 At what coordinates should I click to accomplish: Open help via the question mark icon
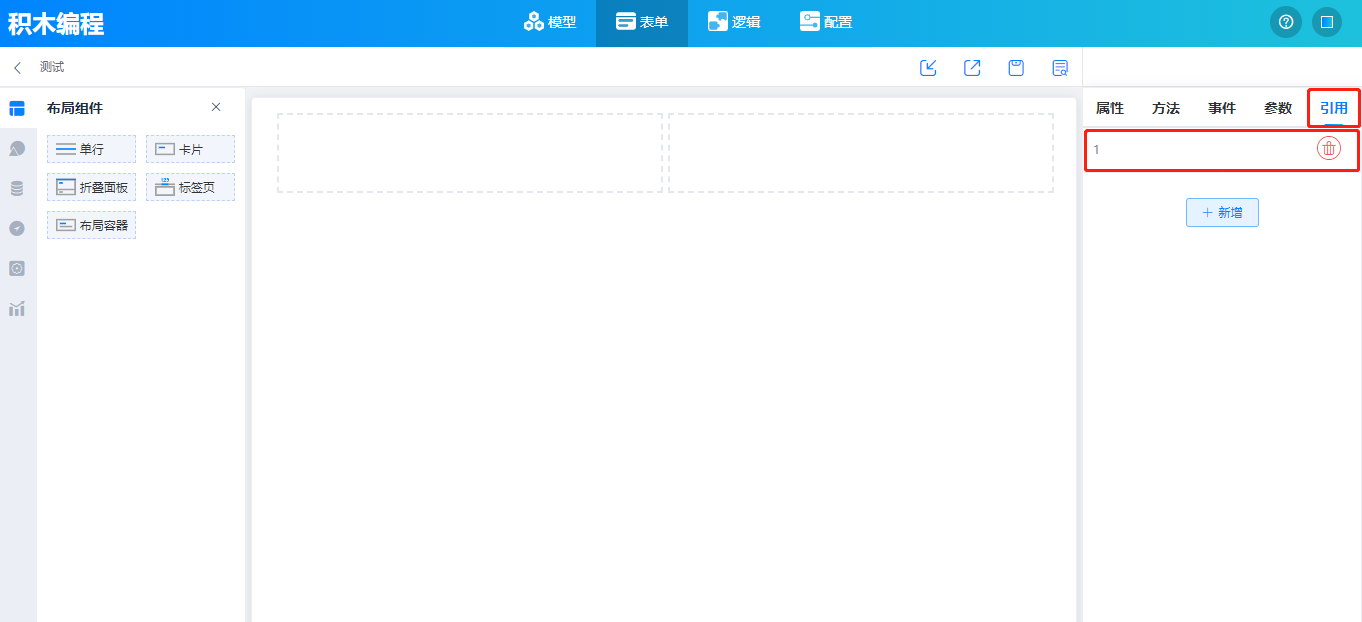(x=1285, y=22)
